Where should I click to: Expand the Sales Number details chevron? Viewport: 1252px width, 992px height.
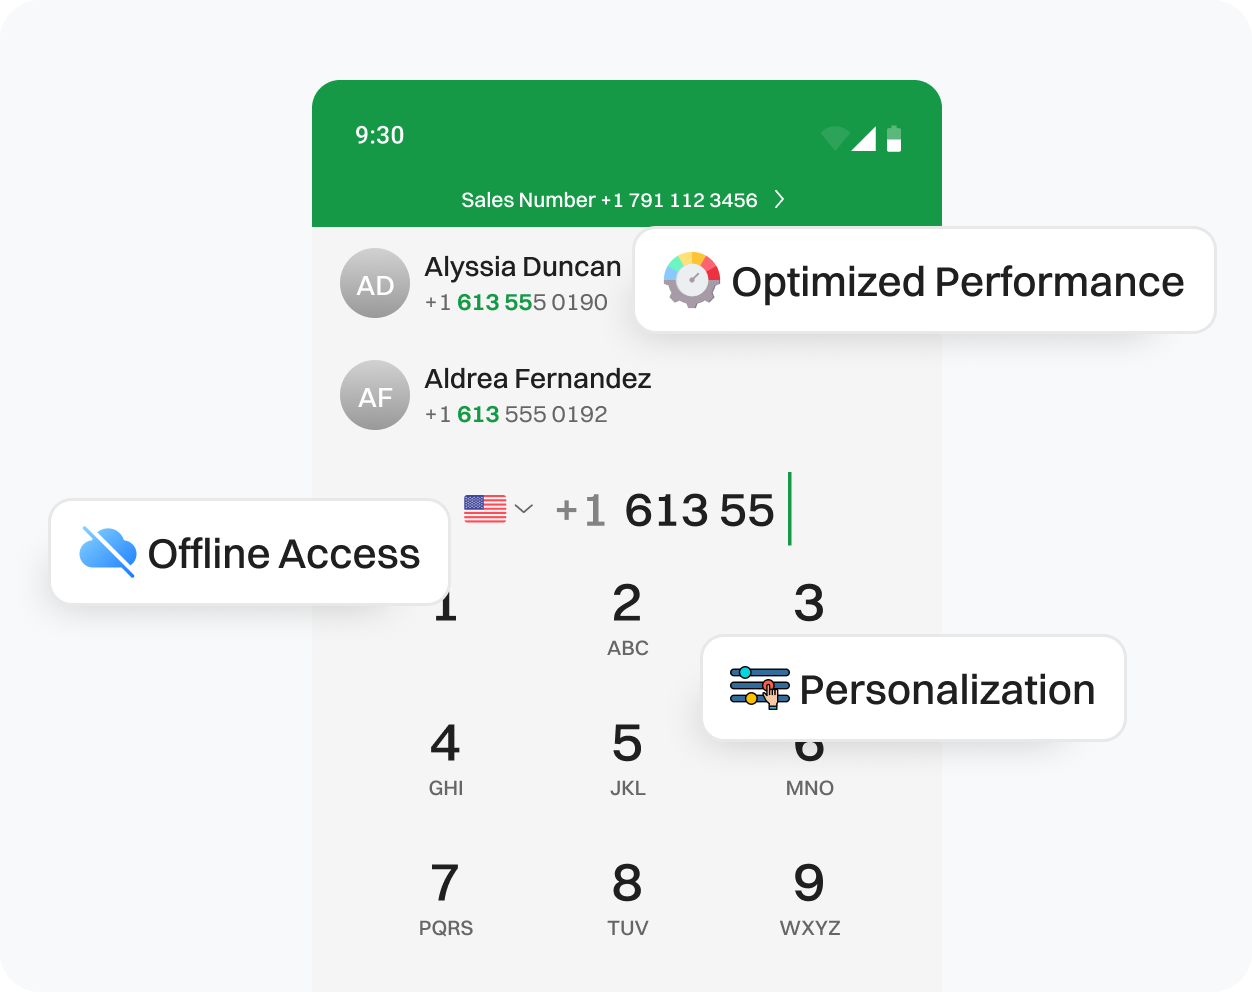779,200
